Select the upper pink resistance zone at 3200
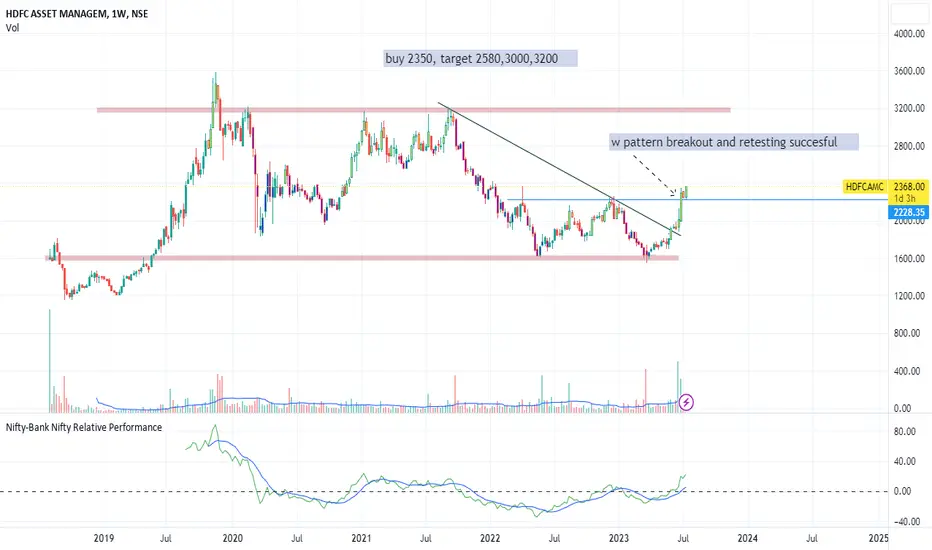The image size is (932, 550). pos(414,109)
